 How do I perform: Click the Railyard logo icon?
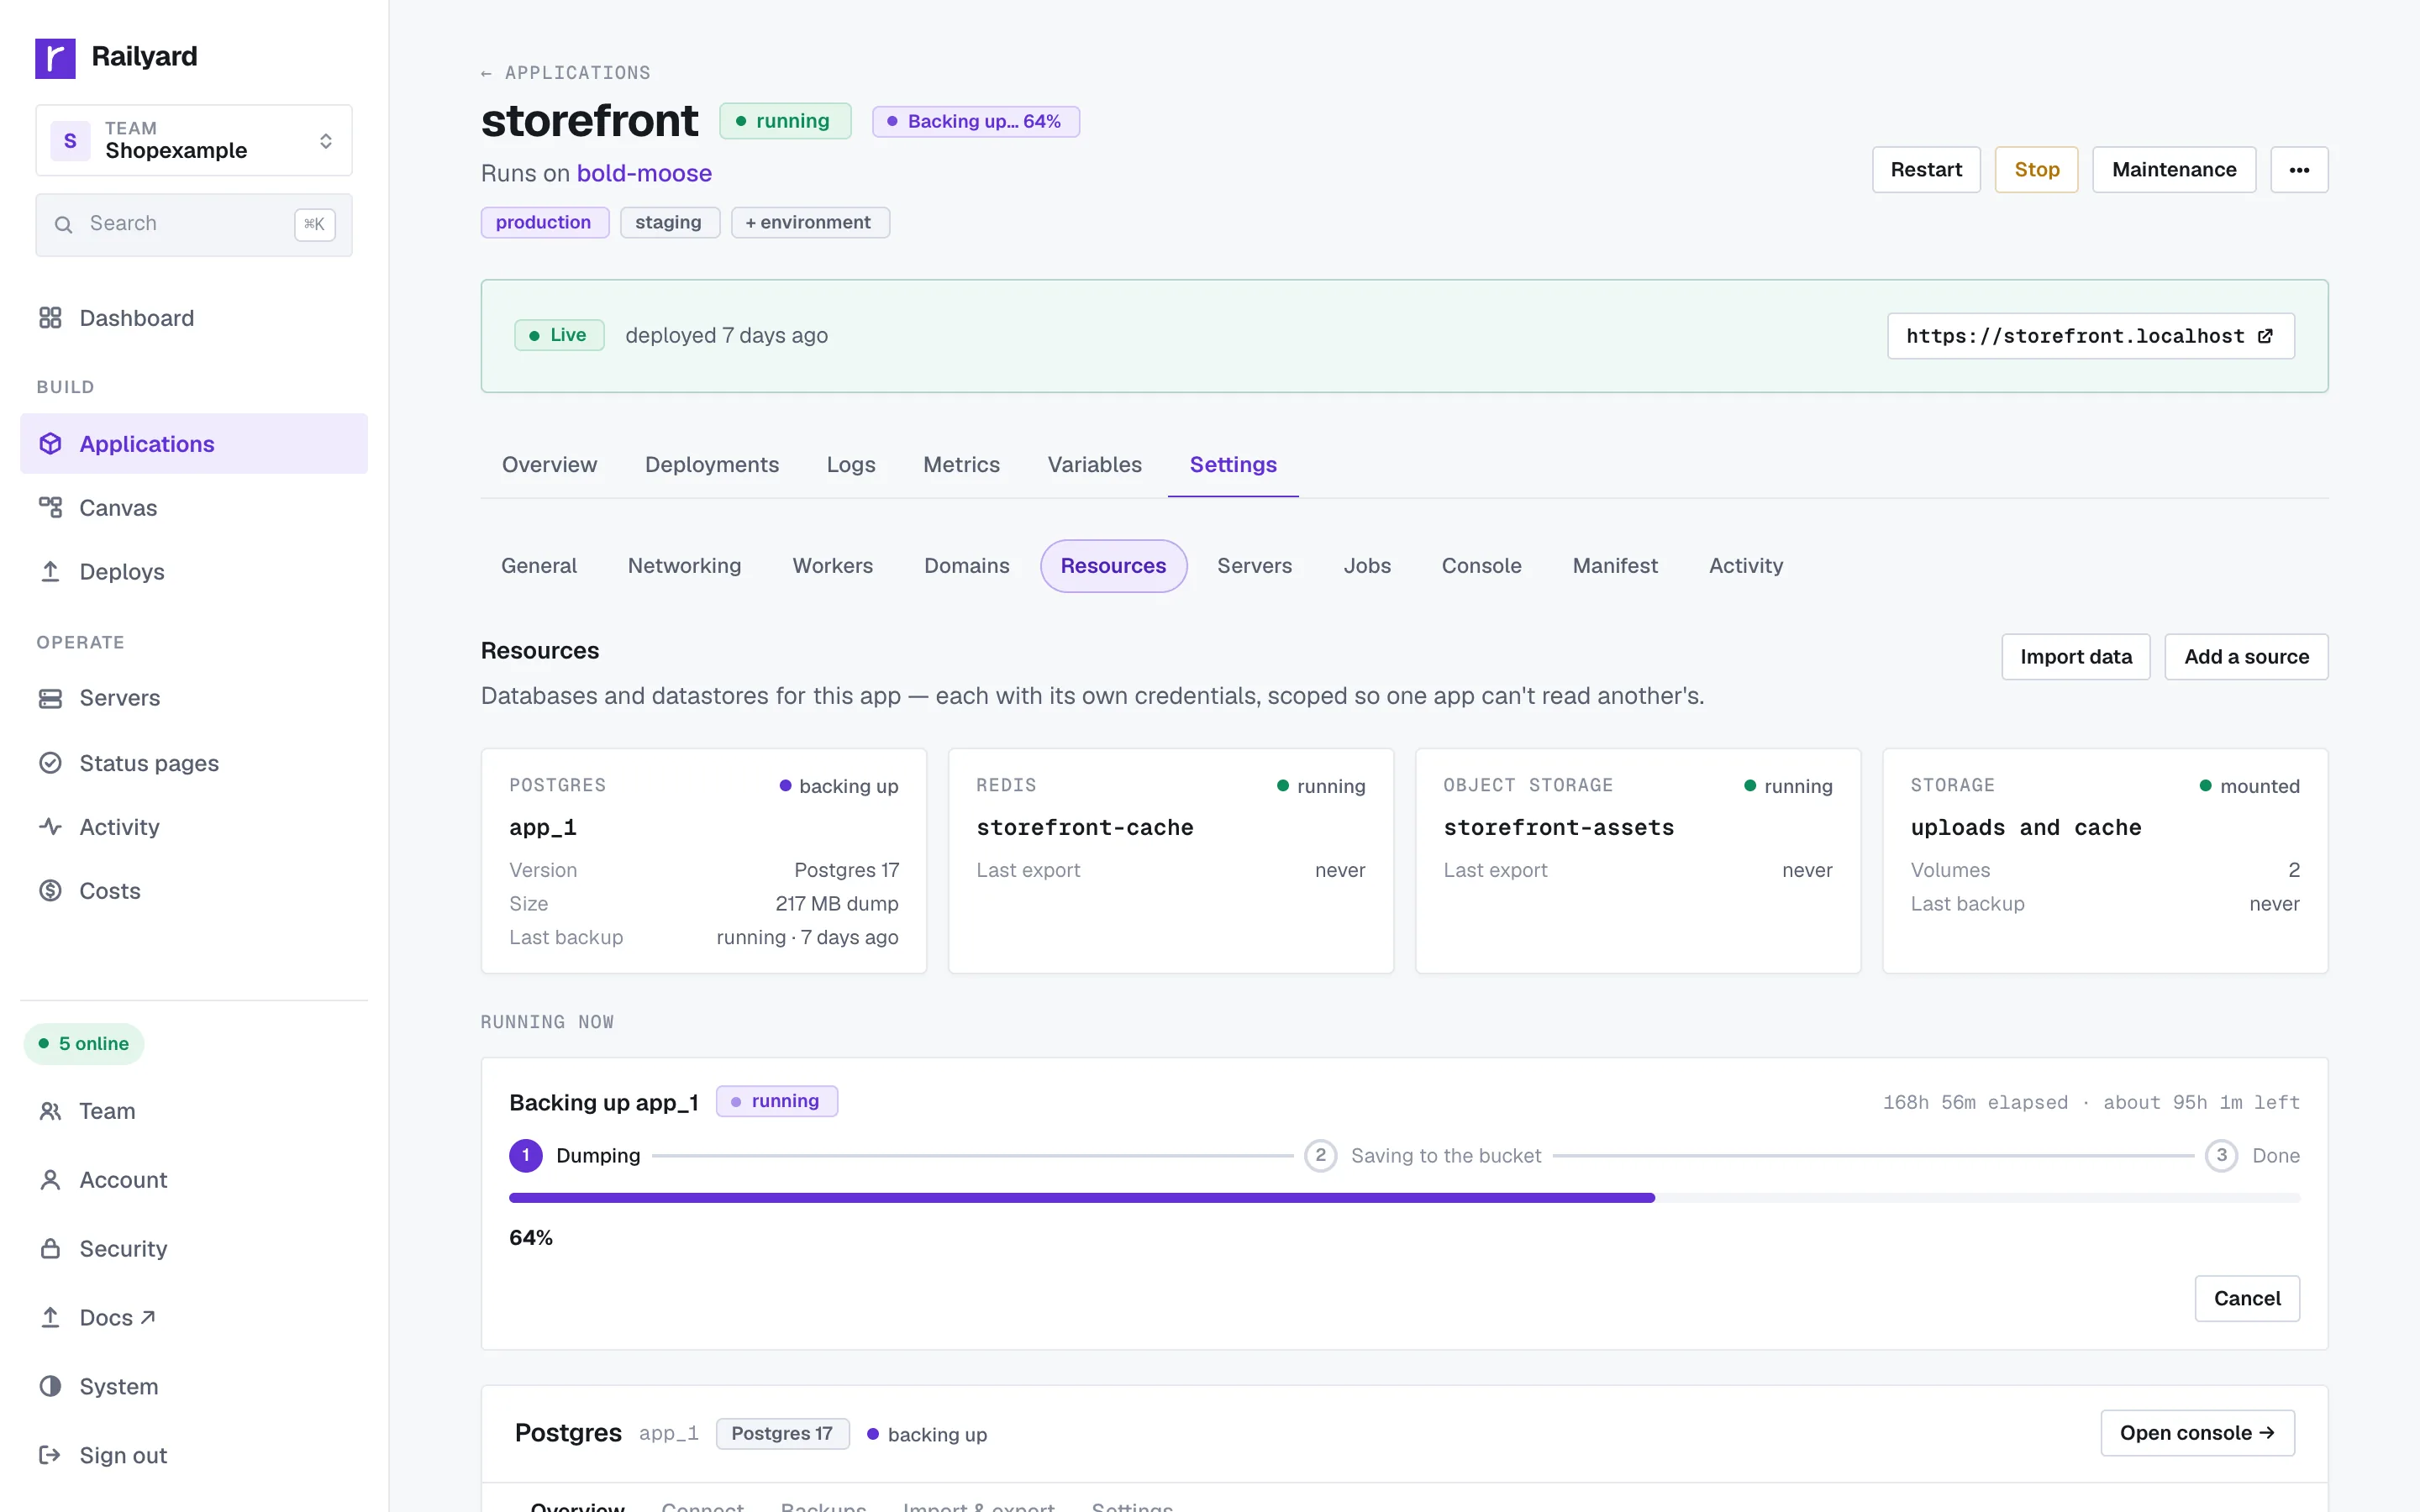(55, 58)
